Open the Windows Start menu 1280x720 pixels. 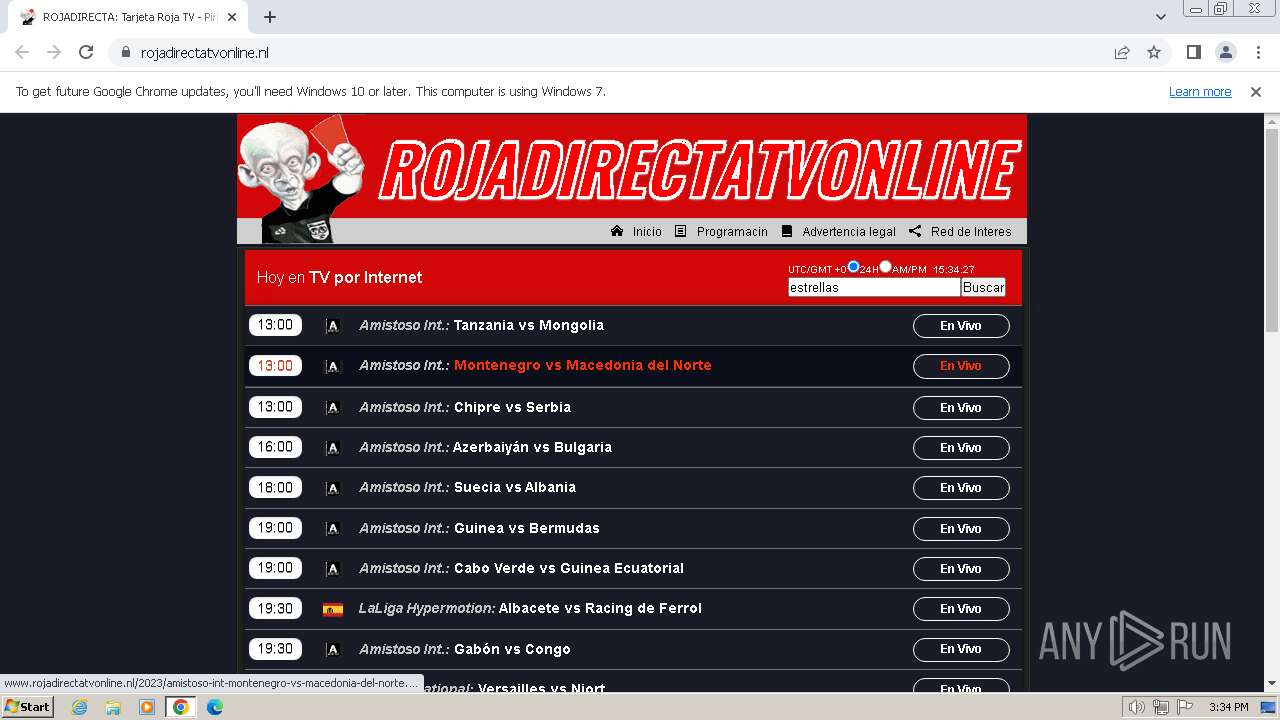pyautogui.click(x=27, y=707)
